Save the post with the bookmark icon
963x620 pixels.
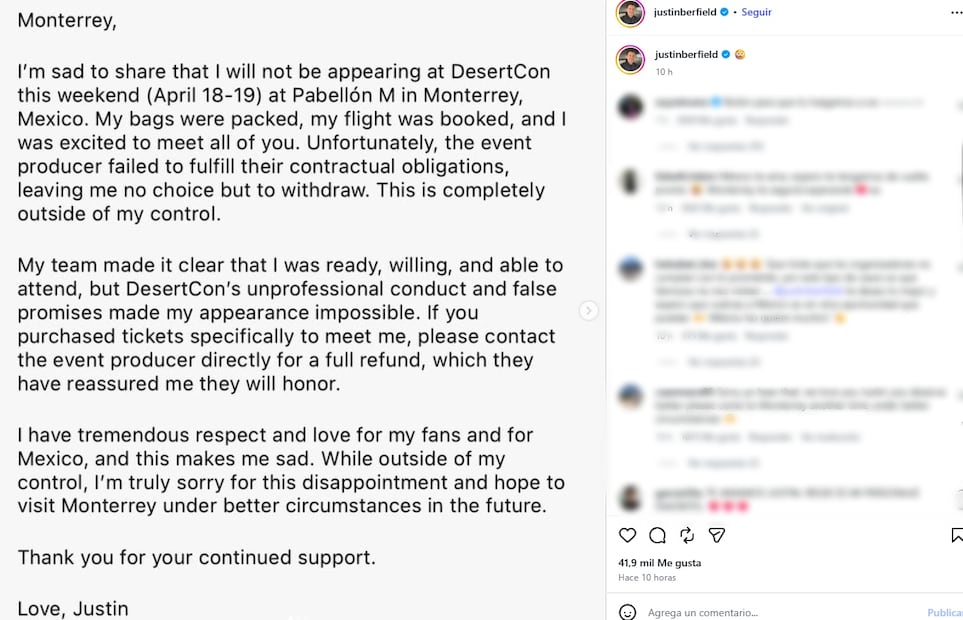click(x=957, y=535)
